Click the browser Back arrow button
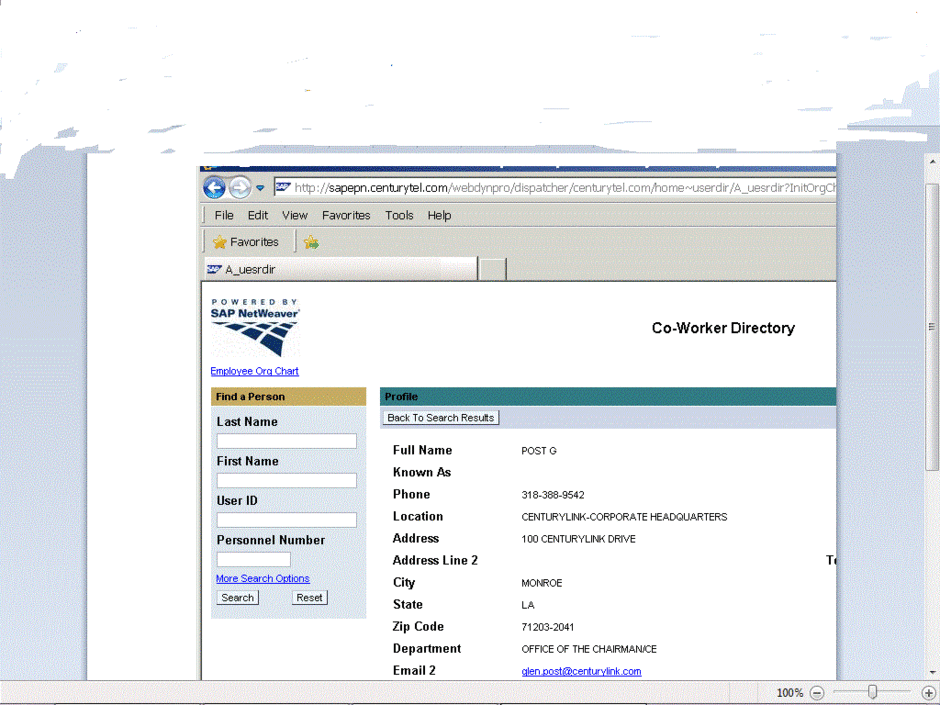 click(214, 188)
